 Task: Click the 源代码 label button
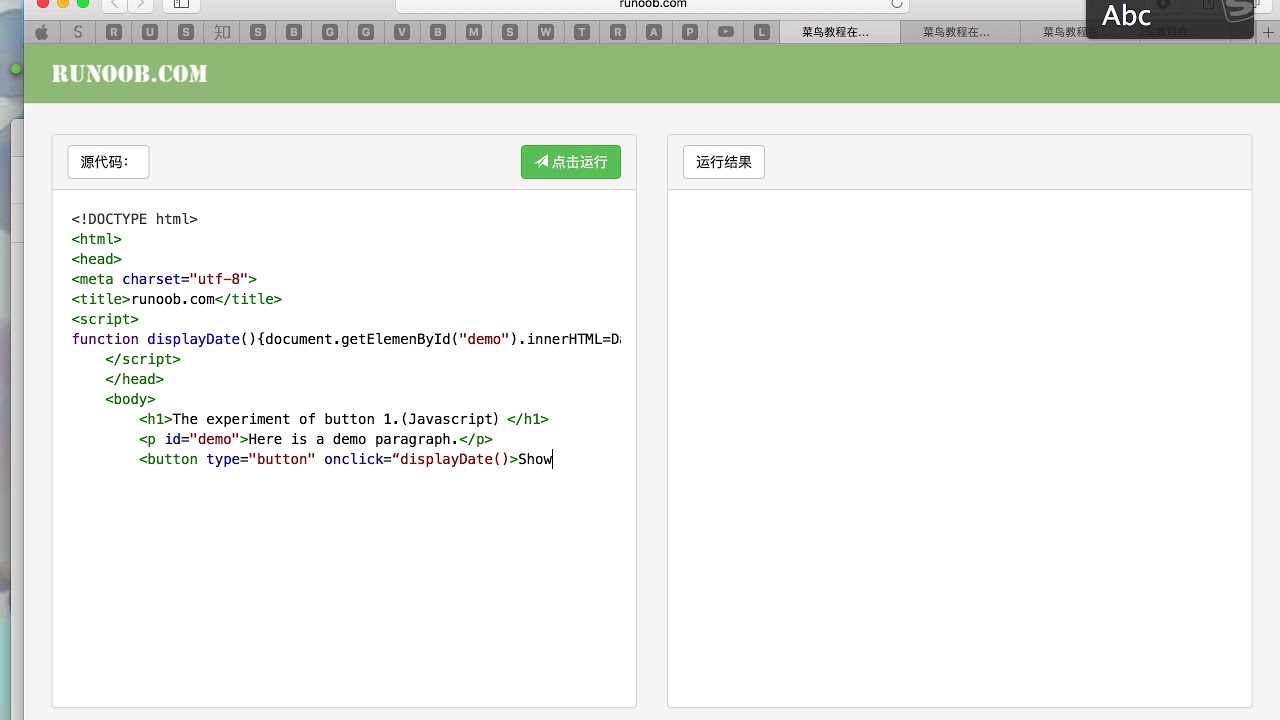108,162
